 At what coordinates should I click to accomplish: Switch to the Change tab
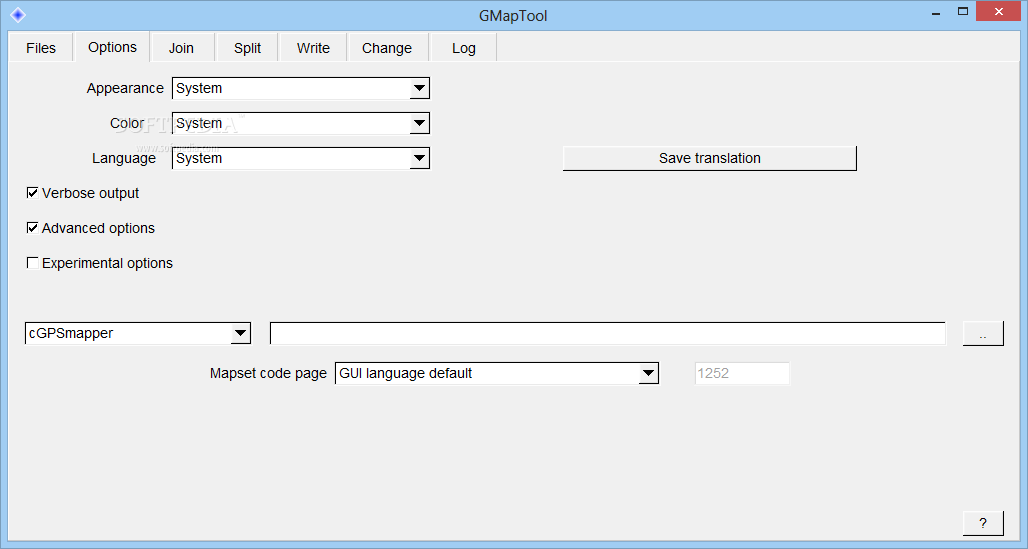tap(387, 48)
